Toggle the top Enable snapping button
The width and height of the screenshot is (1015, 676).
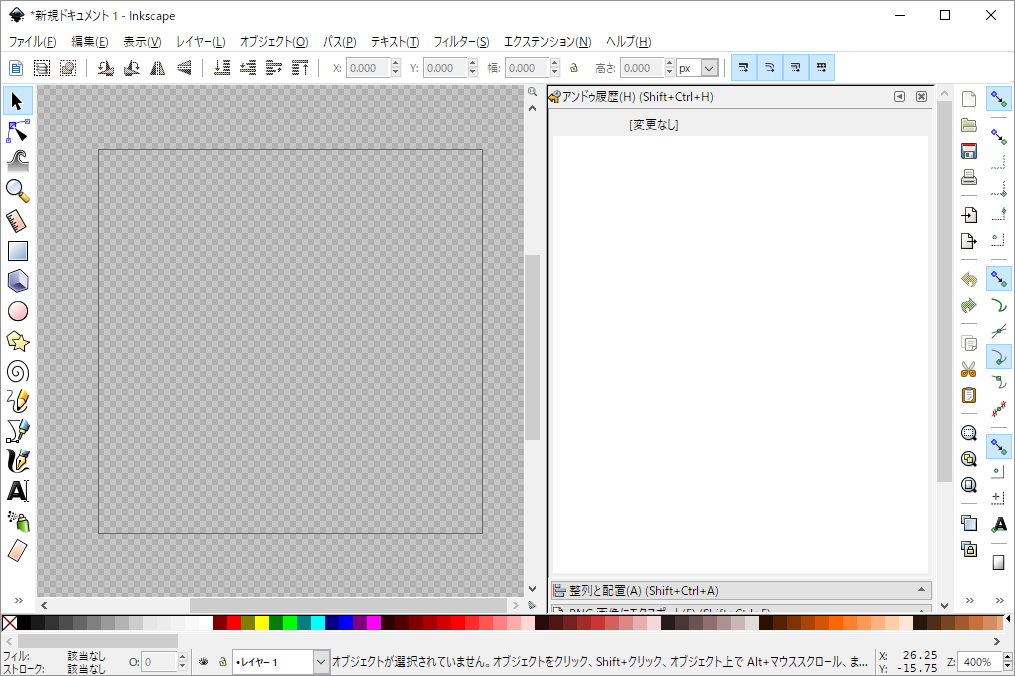[999, 99]
